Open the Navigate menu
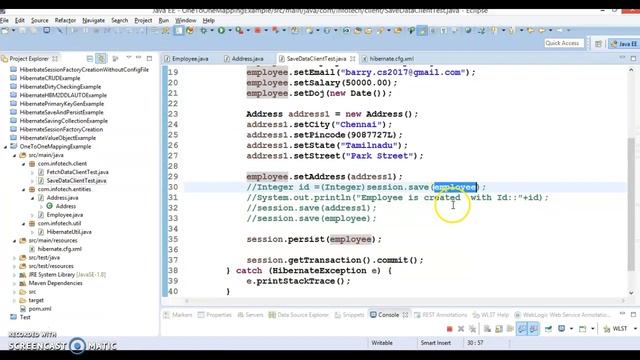Image resolution: width=640 pixels, height=360 pixels. (93, 20)
